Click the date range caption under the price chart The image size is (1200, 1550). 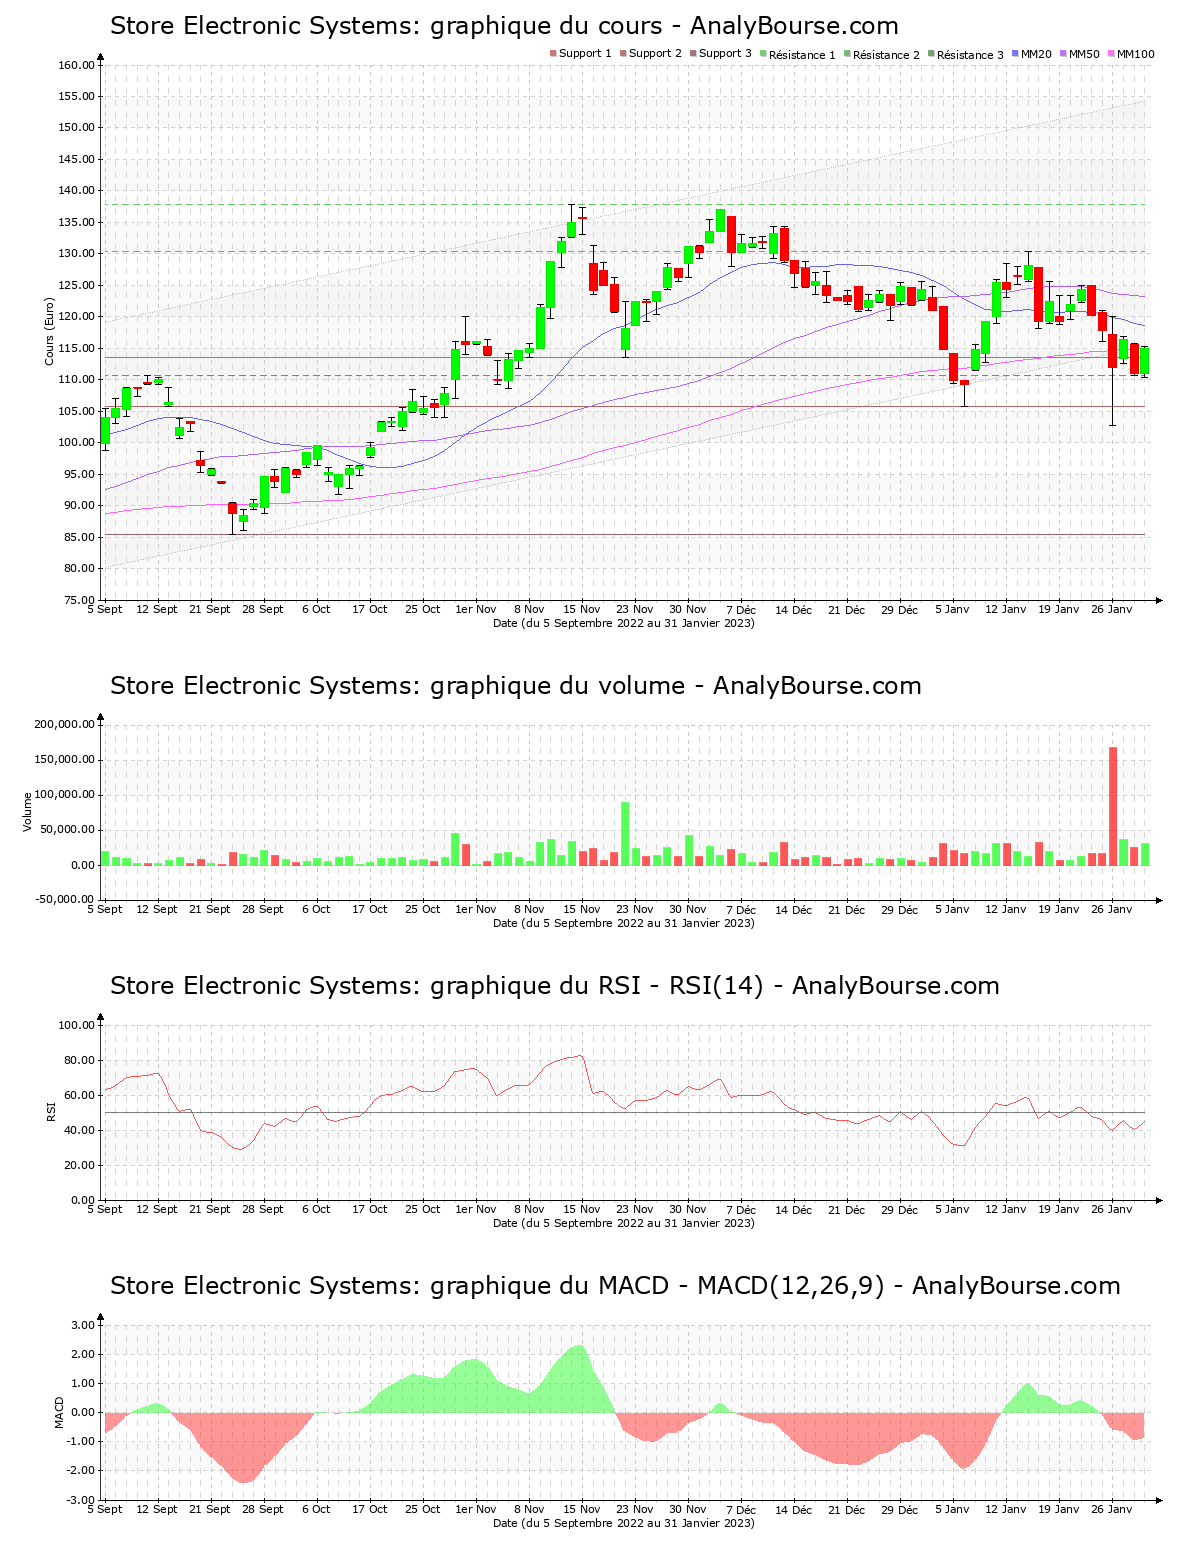(624, 623)
